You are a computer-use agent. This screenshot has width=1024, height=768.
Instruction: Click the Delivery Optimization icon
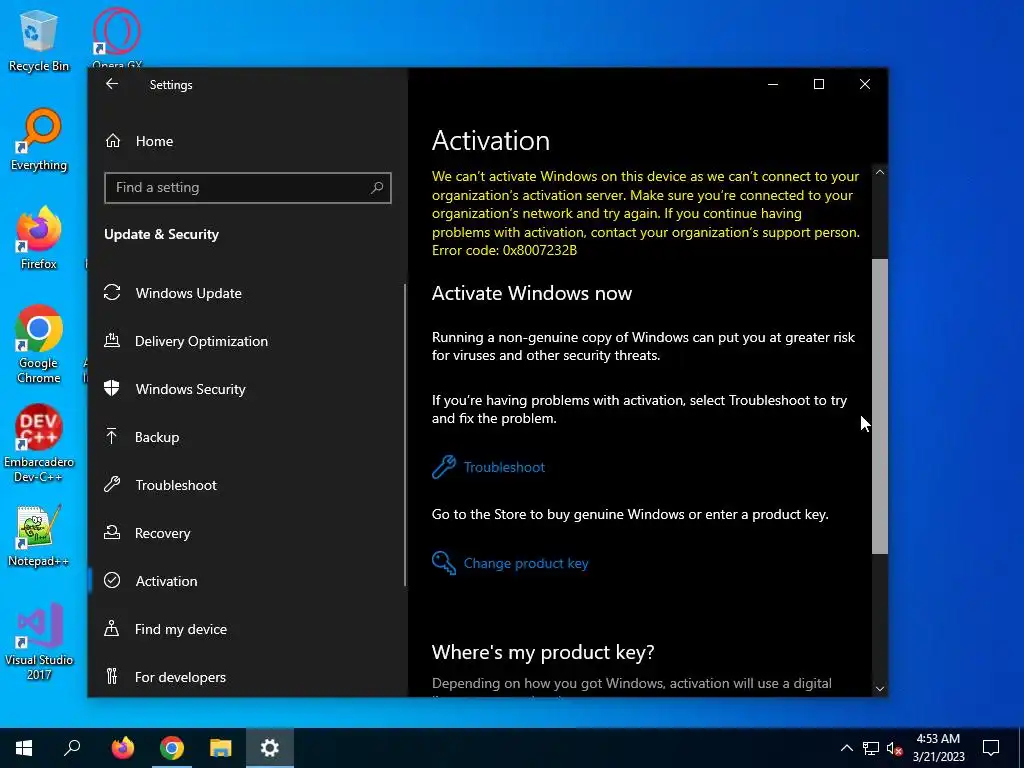click(x=112, y=340)
